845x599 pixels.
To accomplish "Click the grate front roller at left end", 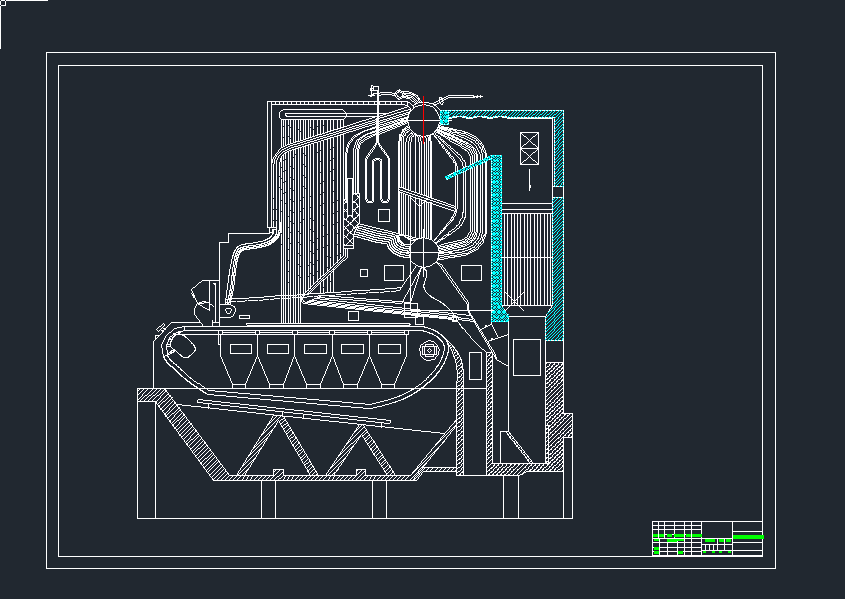I will pos(181,346).
